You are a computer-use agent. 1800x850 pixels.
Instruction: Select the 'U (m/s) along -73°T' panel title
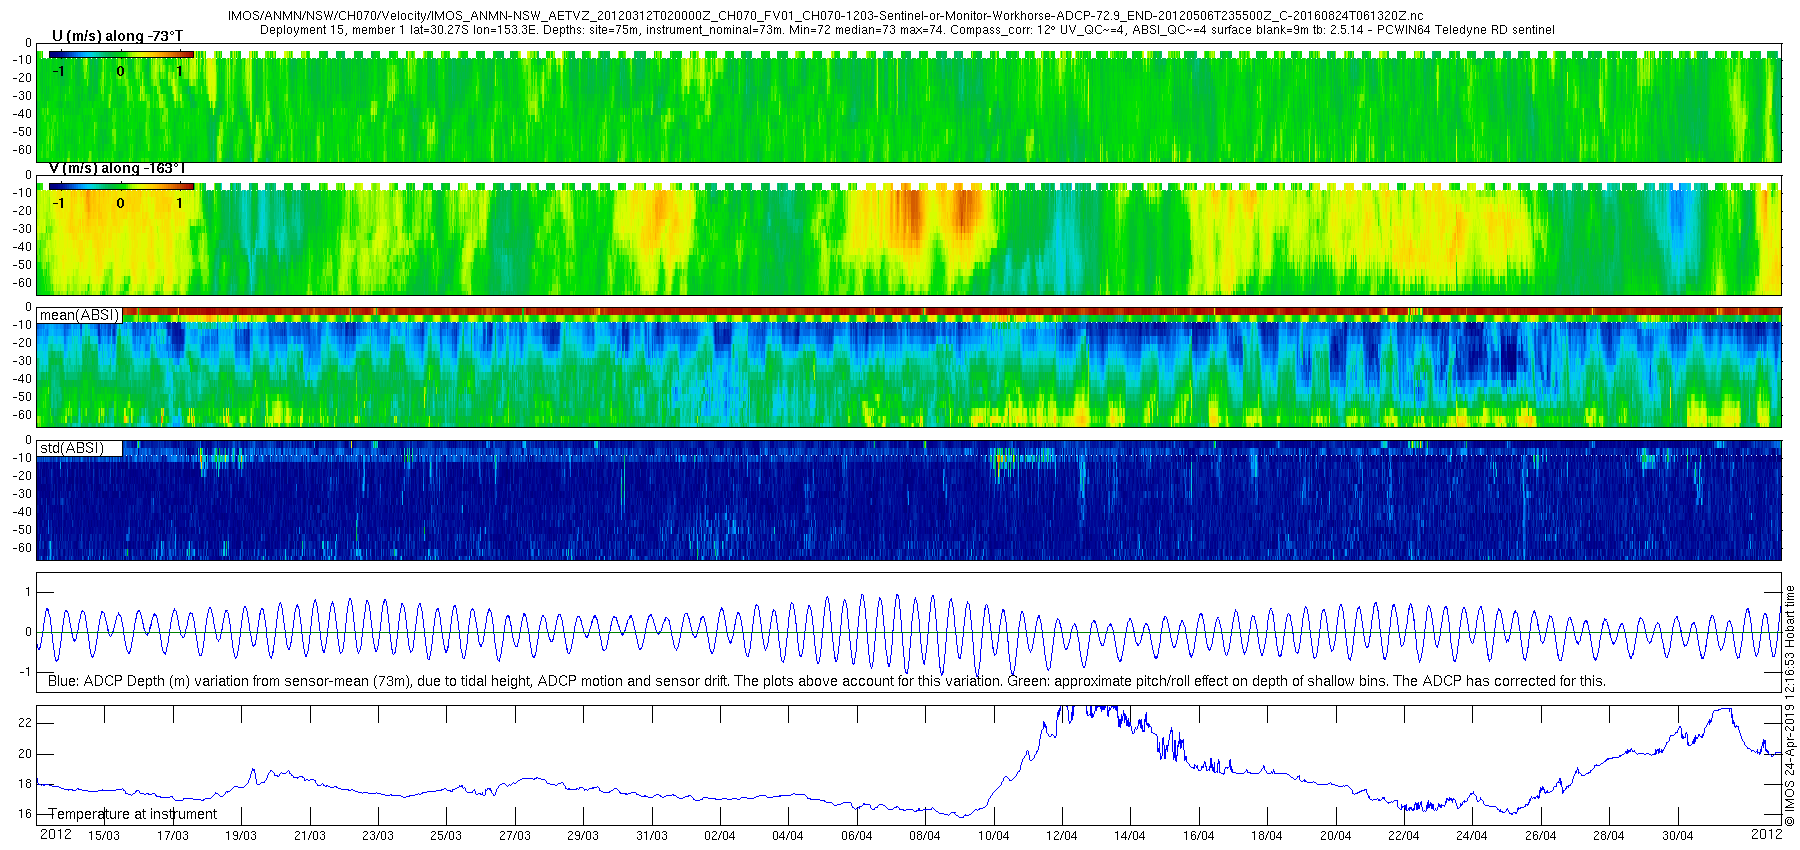tap(117, 36)
